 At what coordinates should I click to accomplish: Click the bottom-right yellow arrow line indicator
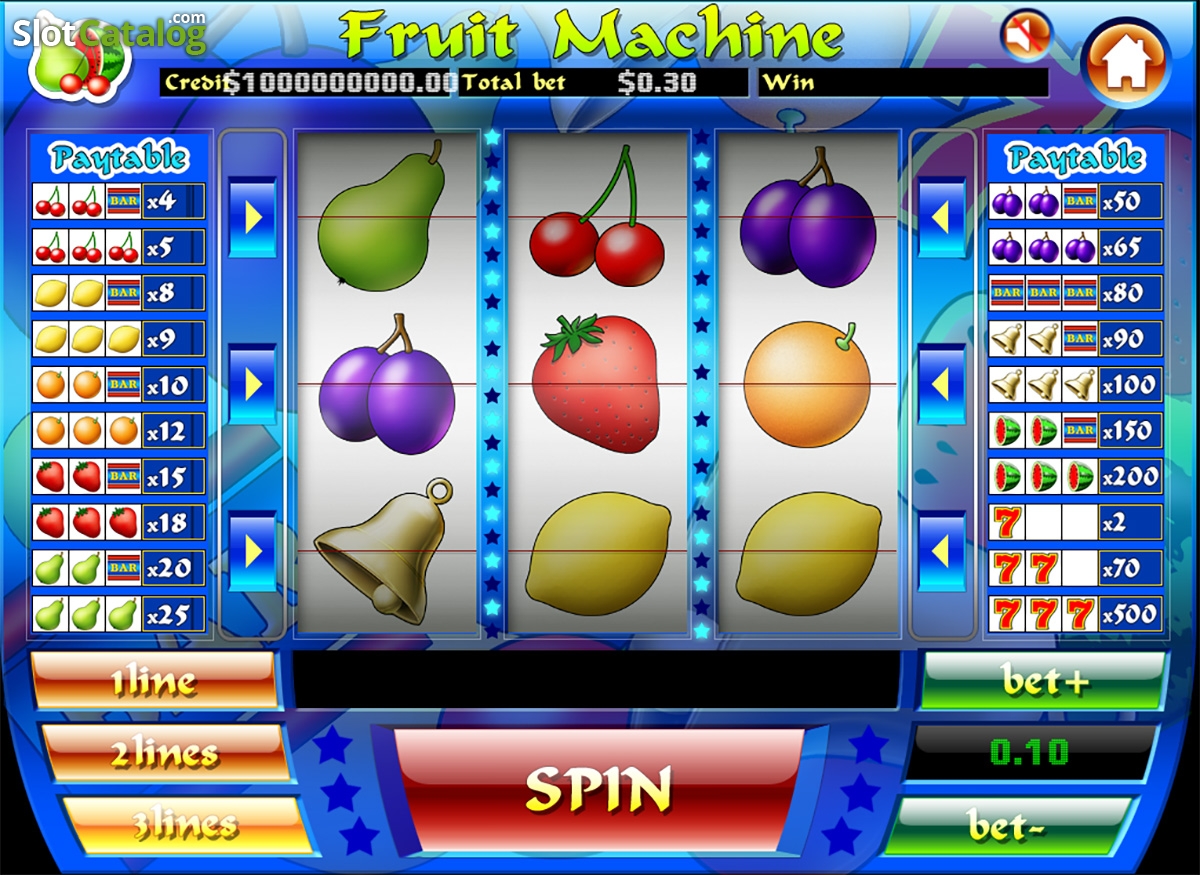click(942, 550)
